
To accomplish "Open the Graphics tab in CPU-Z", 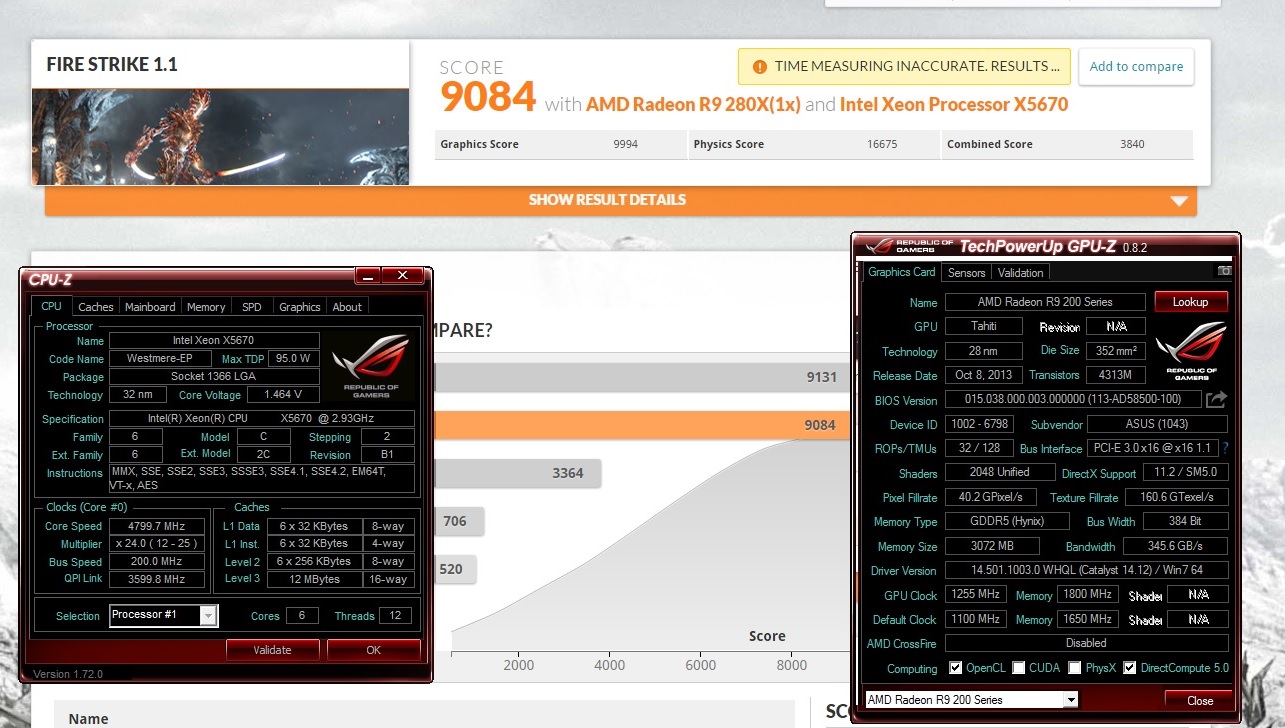I will [300, 307].
